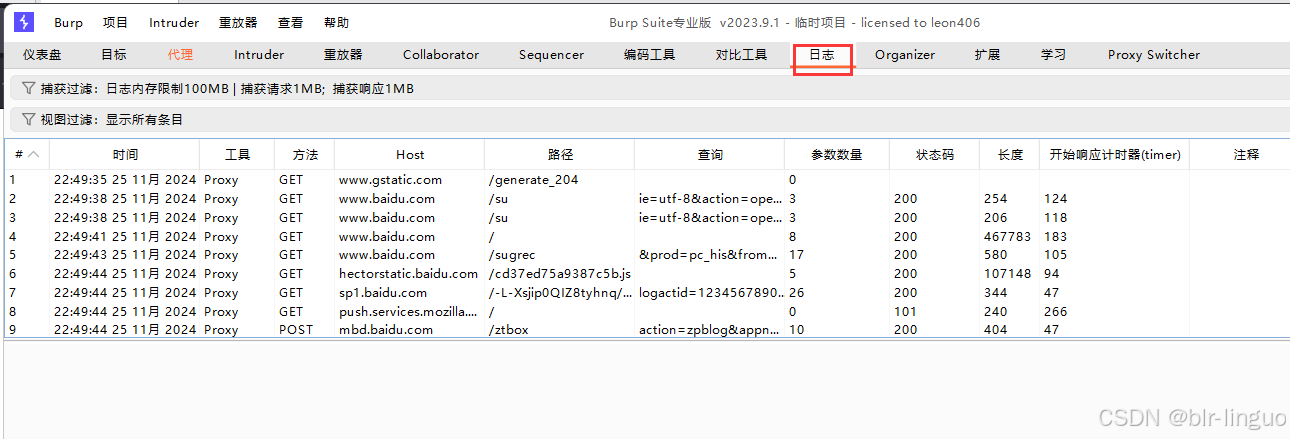Select the &prod=pc_his&from query cell
Viewport: 1290px width, 439px height.
point(710,255)
